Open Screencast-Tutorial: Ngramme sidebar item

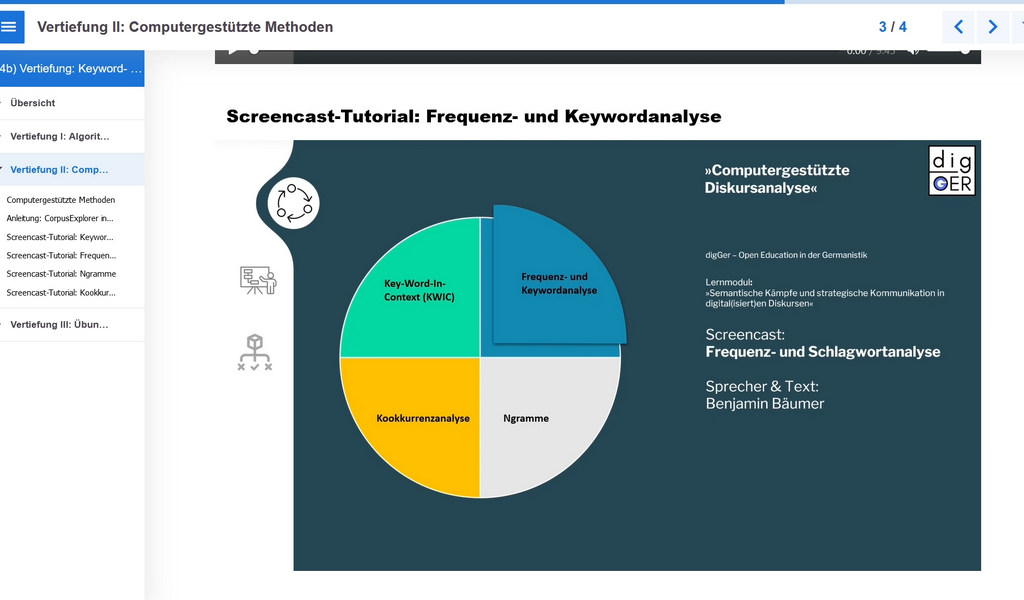pyautogui.click(x=61, y=274)
